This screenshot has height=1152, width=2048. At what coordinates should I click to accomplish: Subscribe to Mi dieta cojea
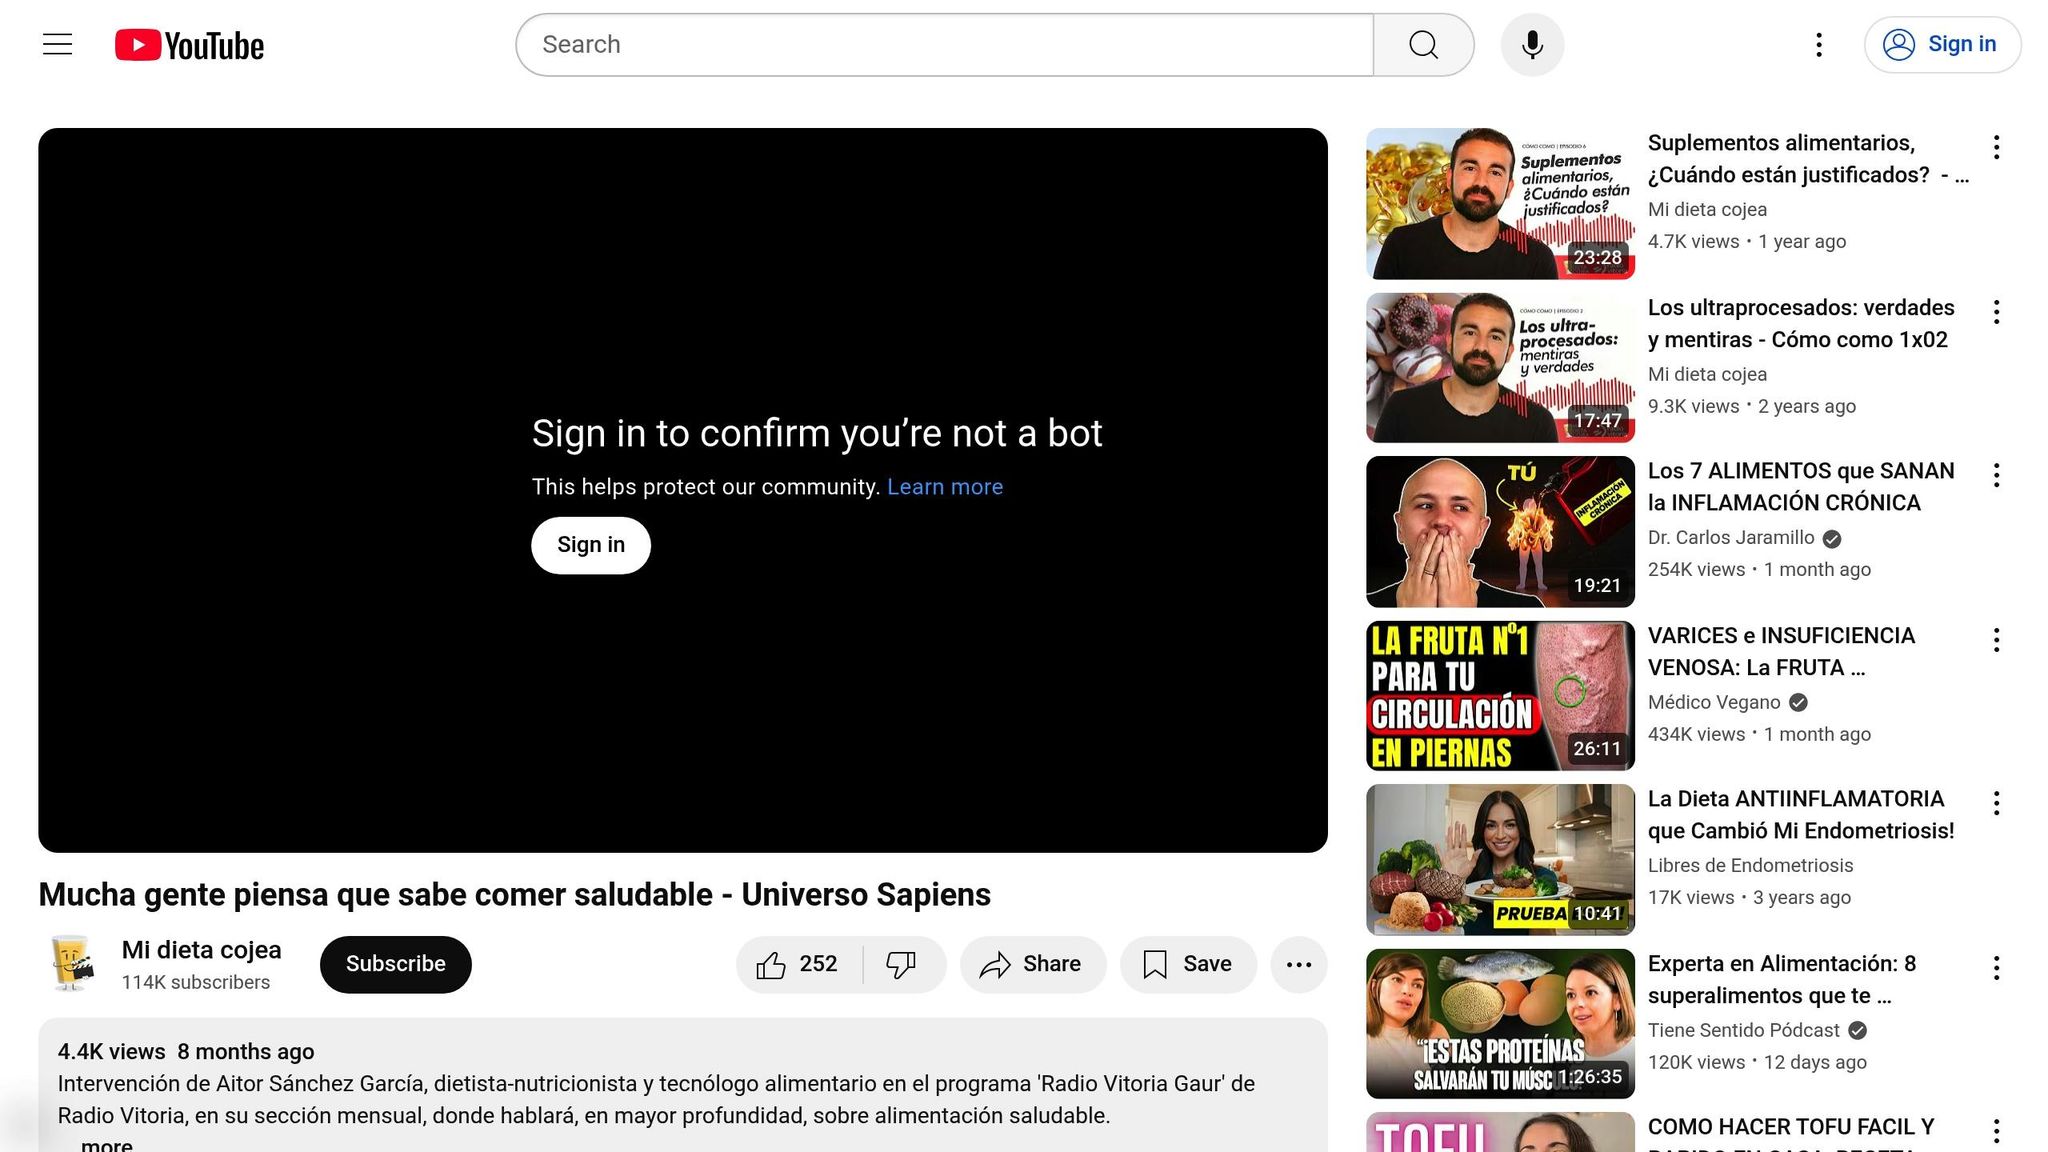[x=396, y=965]
